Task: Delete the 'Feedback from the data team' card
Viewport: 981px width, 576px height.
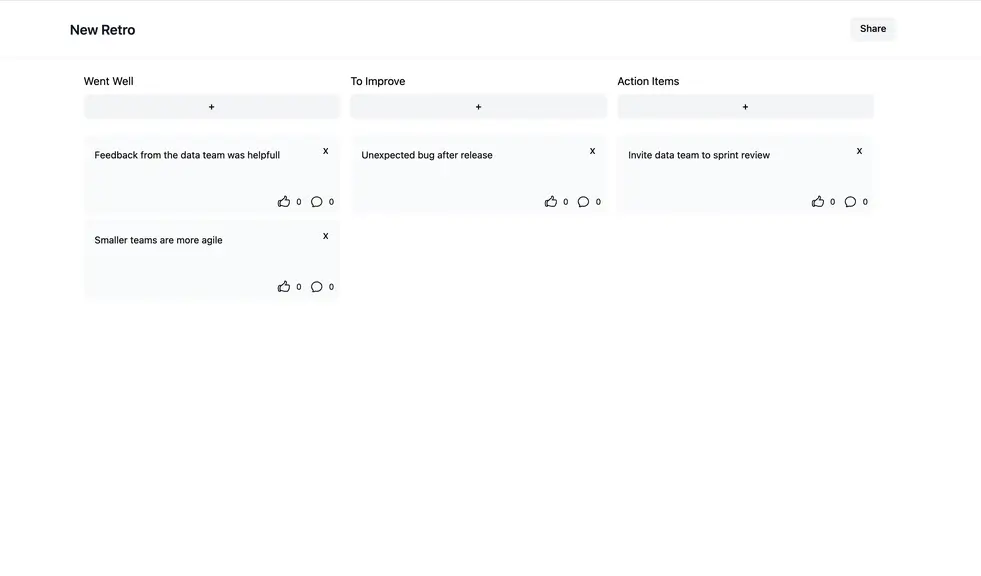Action: tap(325, 151)
